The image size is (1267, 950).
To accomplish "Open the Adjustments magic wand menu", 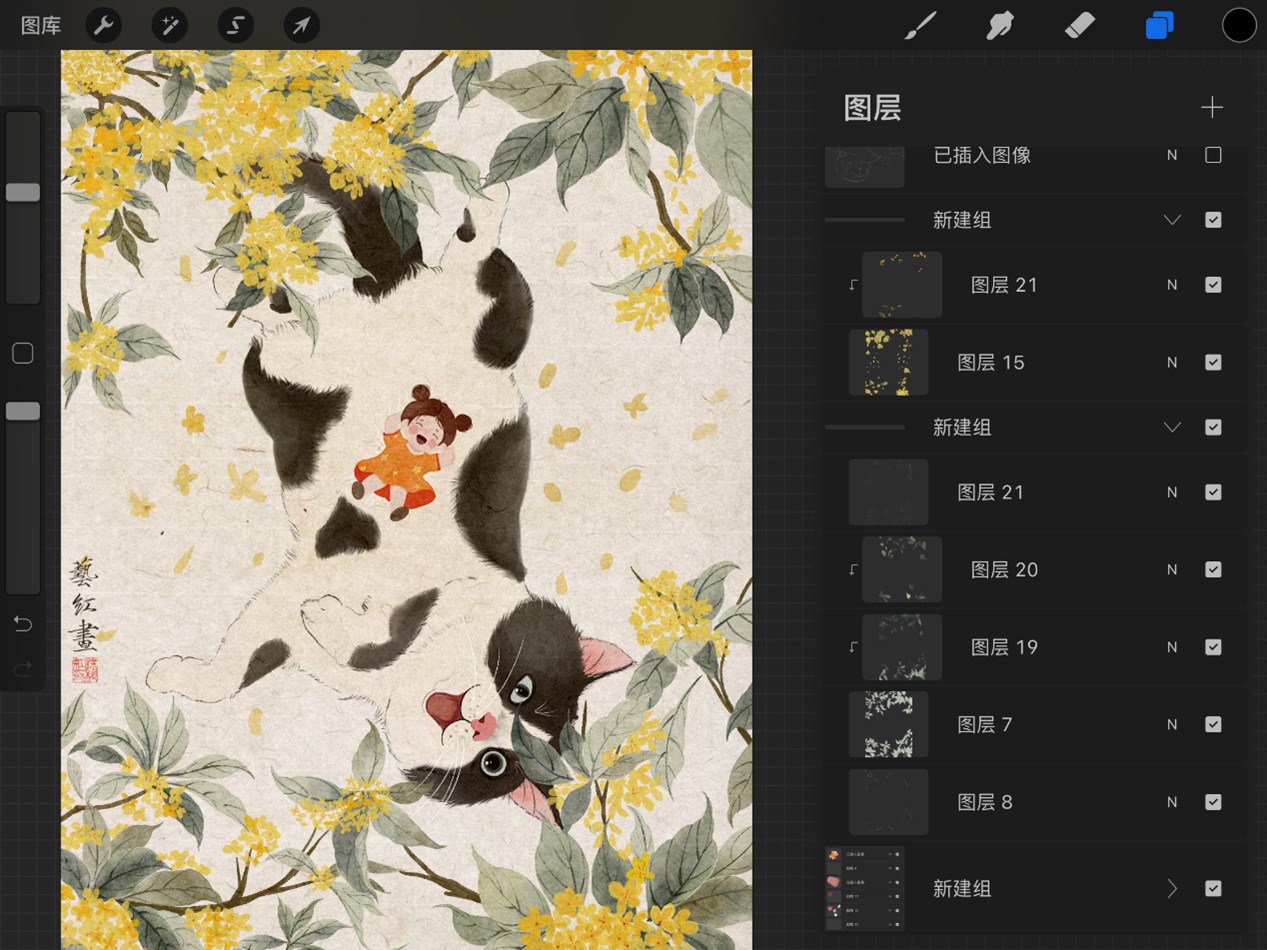I will tap(170, 25).
